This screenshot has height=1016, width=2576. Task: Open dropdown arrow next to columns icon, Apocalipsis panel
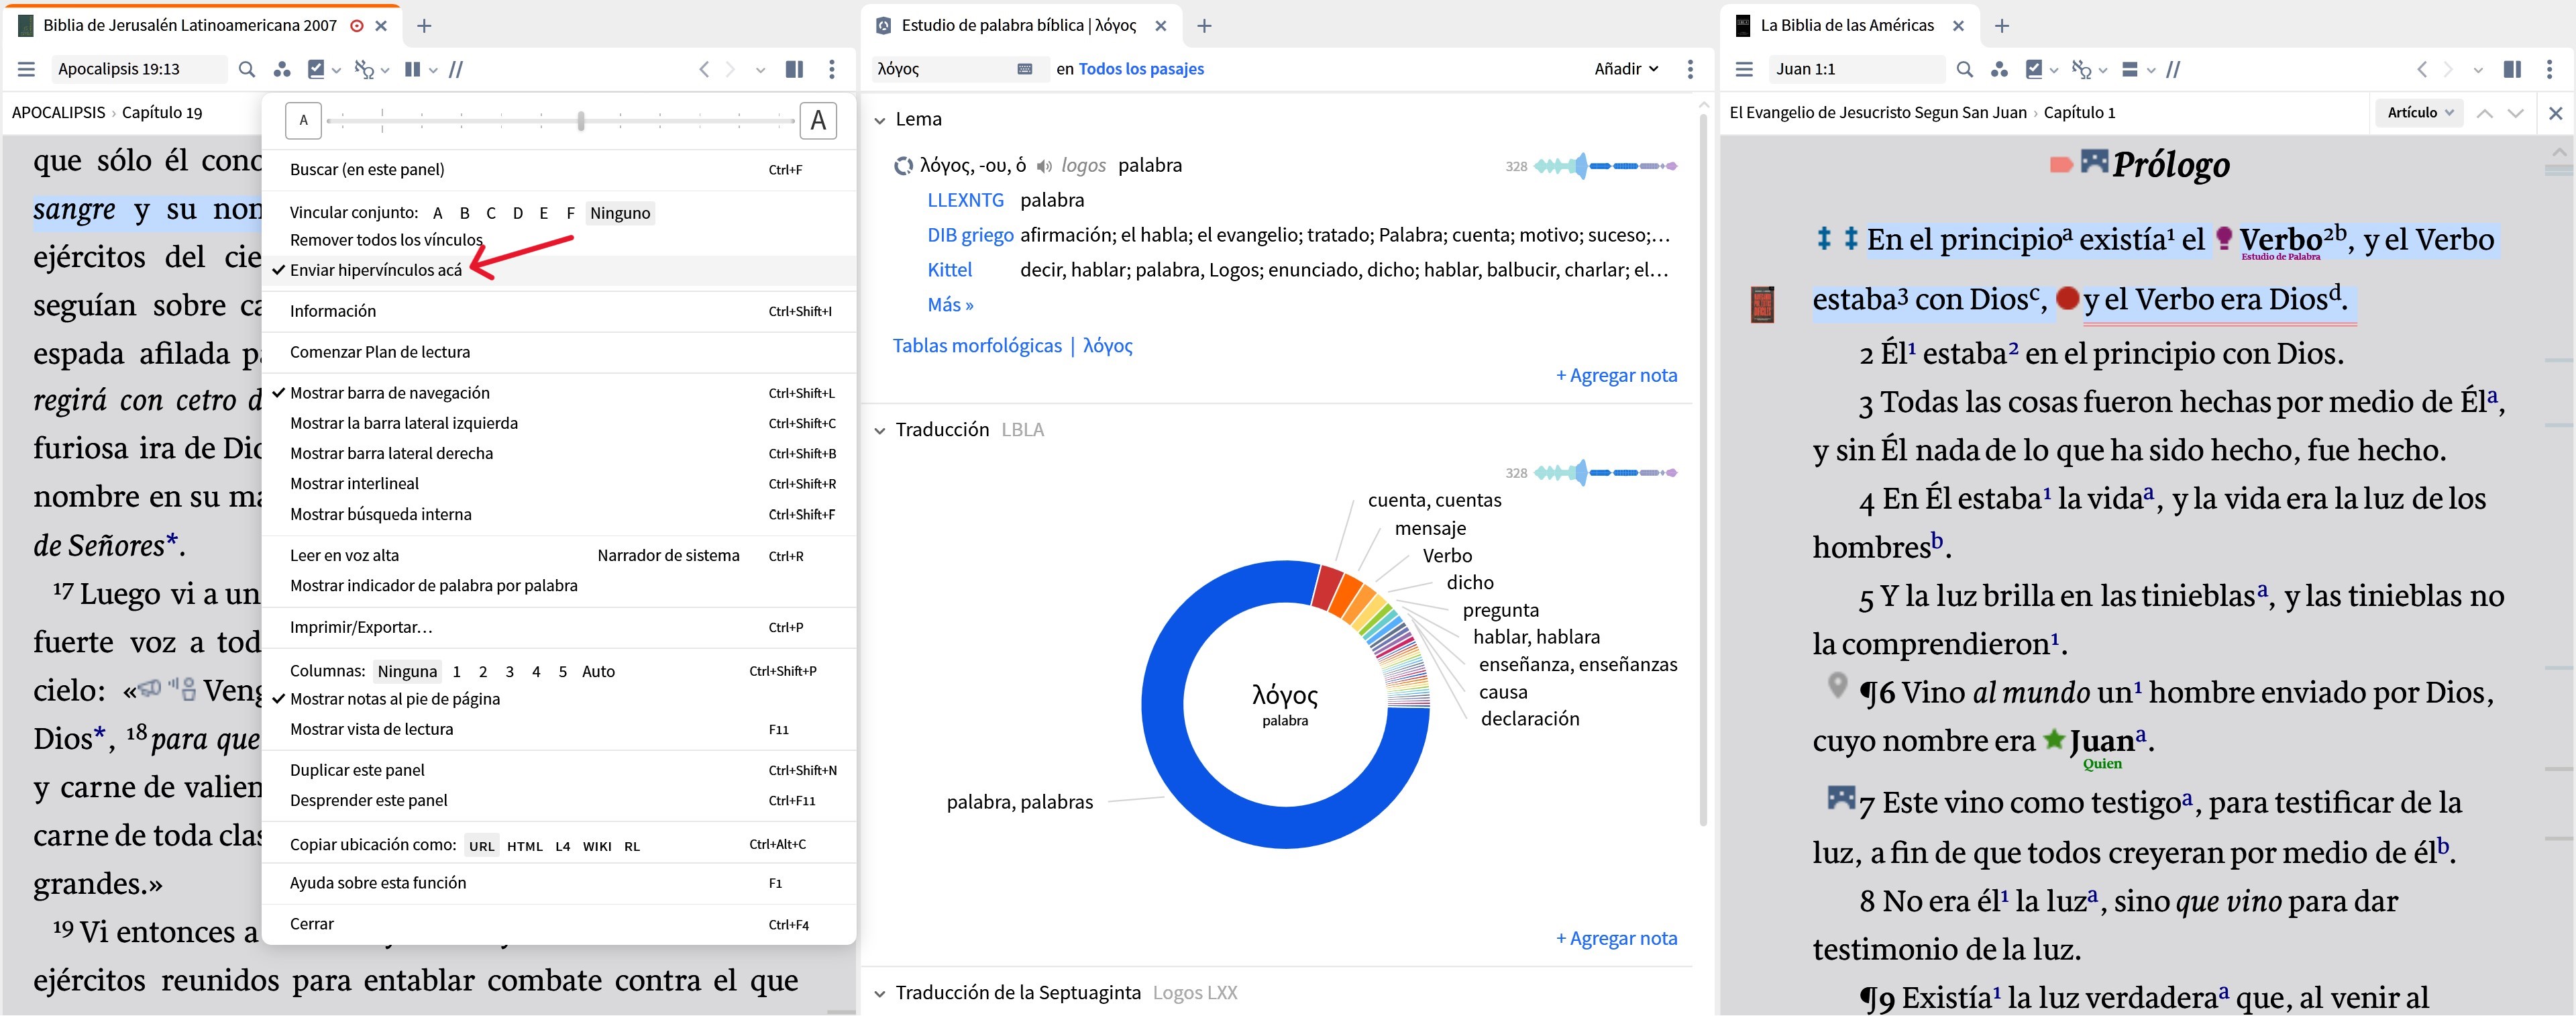click(433, 70)
